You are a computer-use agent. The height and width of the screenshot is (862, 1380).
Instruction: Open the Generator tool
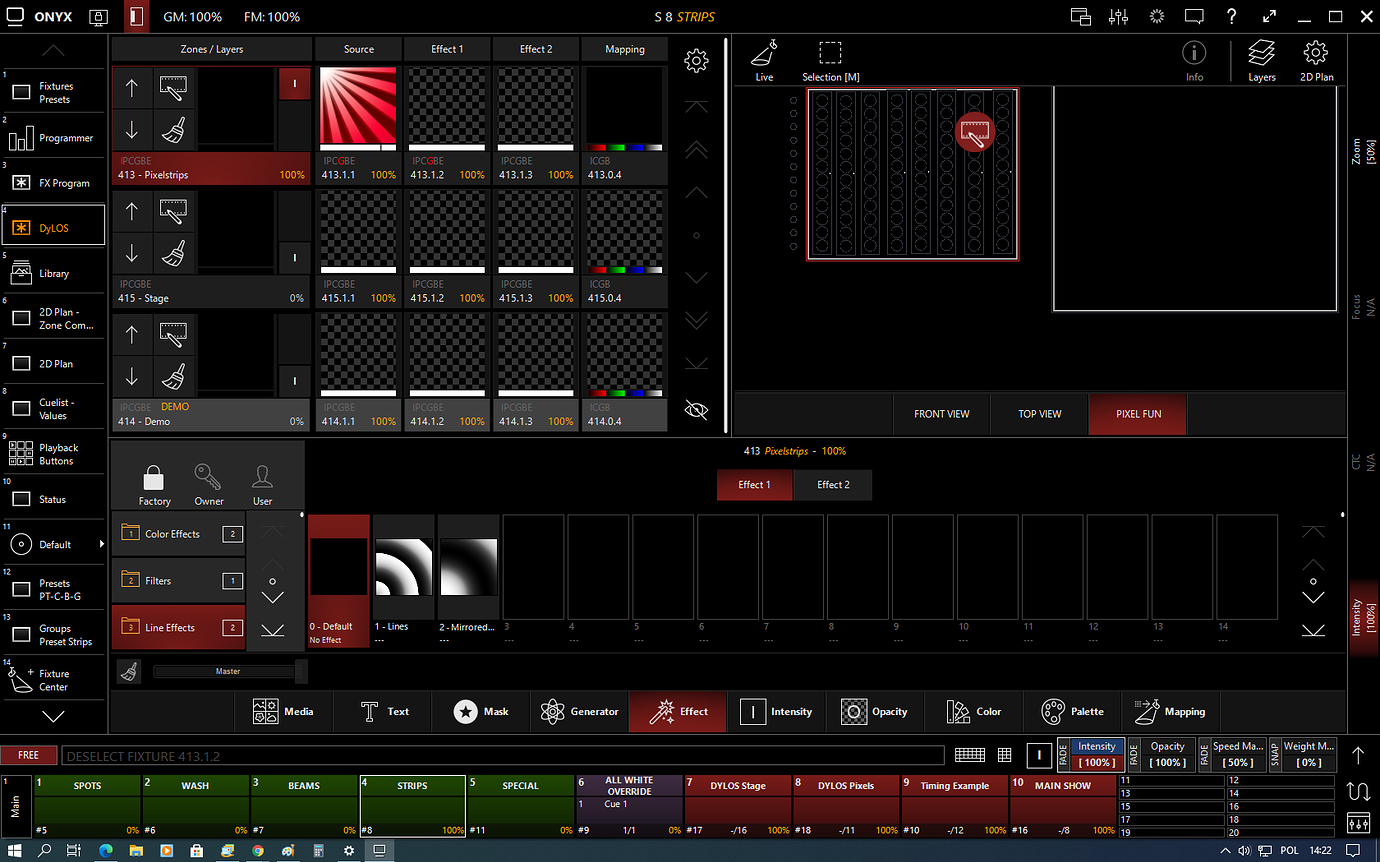click(x=579, y=711)
